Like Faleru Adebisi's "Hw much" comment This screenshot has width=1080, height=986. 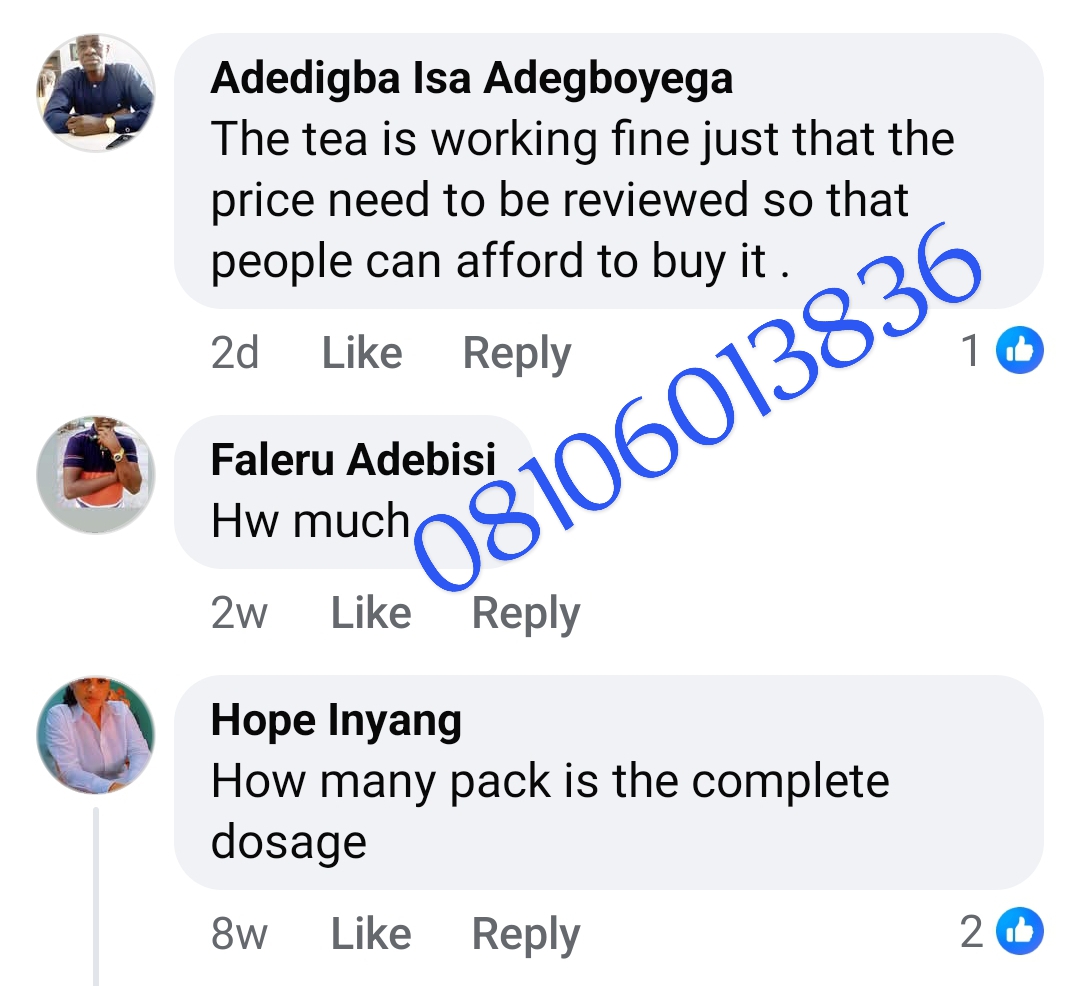coord(371,613)
